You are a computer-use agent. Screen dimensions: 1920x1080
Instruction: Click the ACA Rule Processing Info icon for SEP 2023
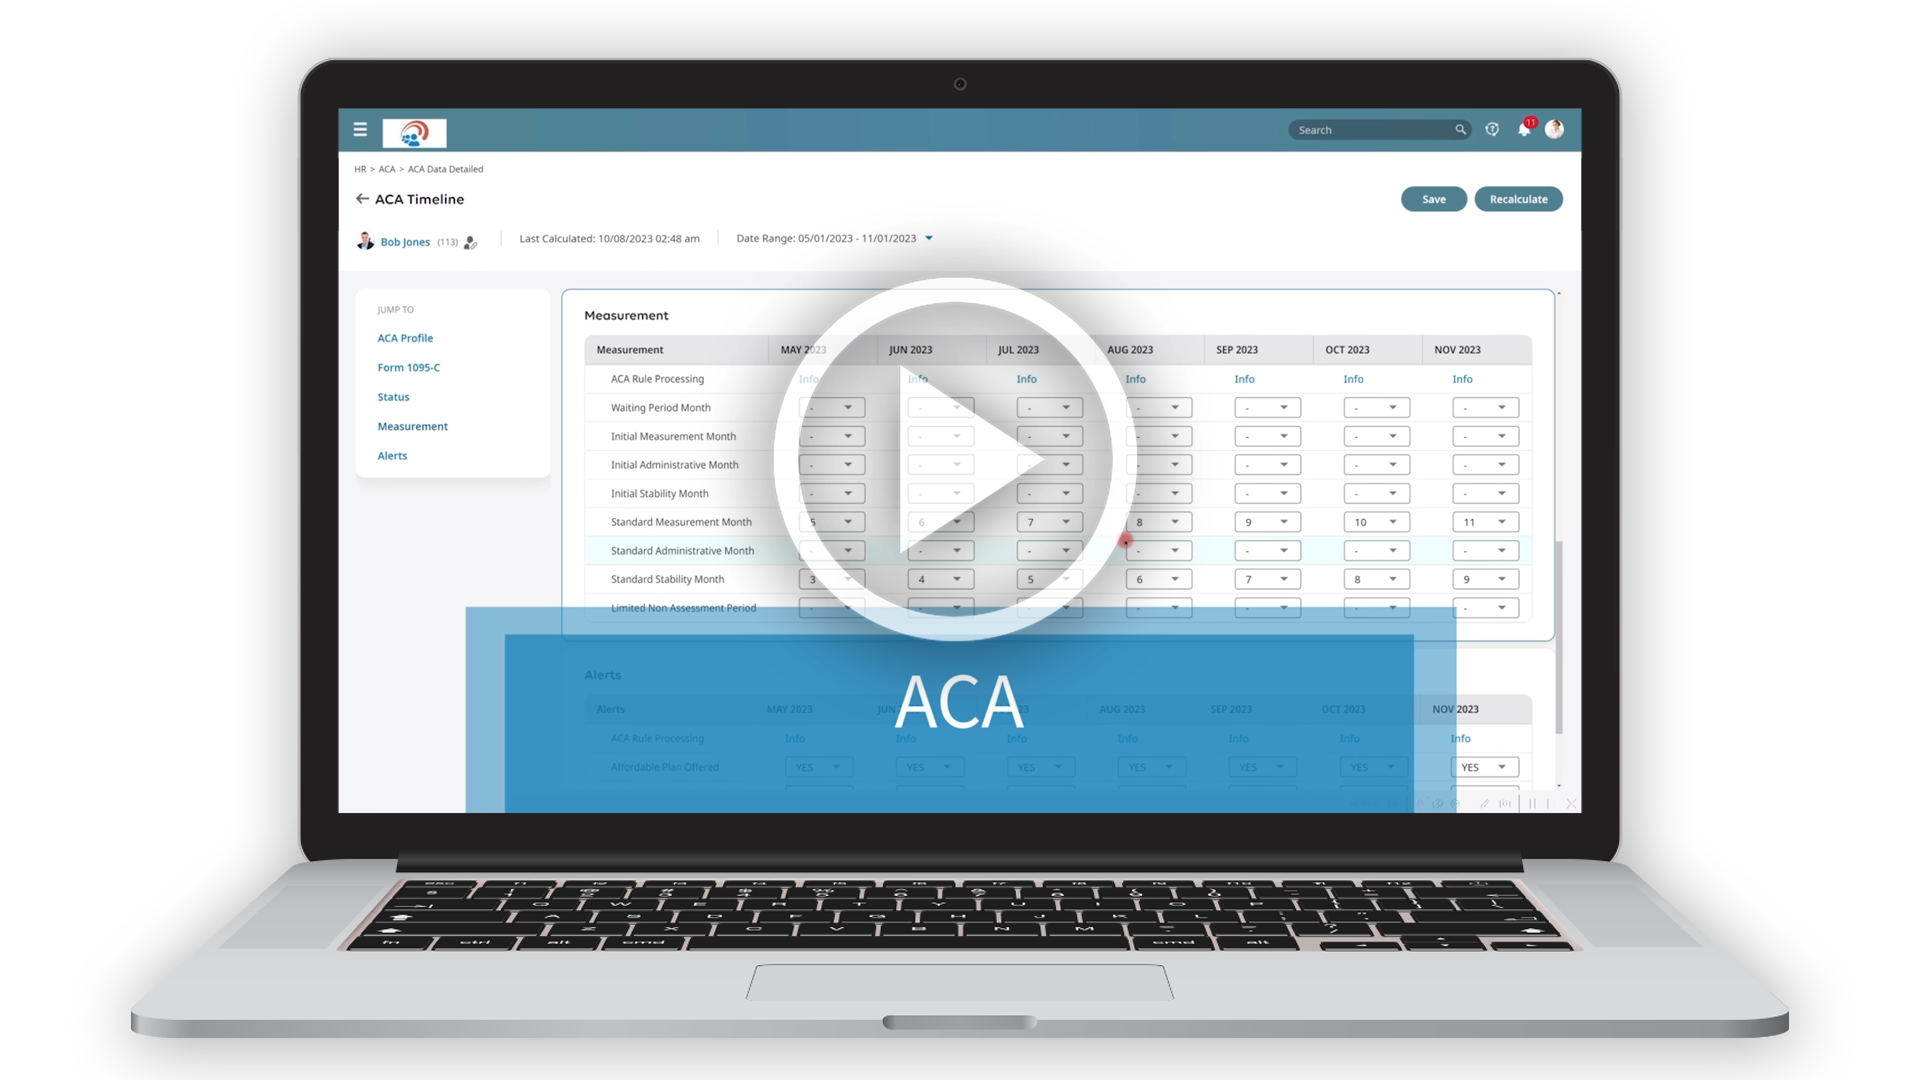(x=1245, y=378)
